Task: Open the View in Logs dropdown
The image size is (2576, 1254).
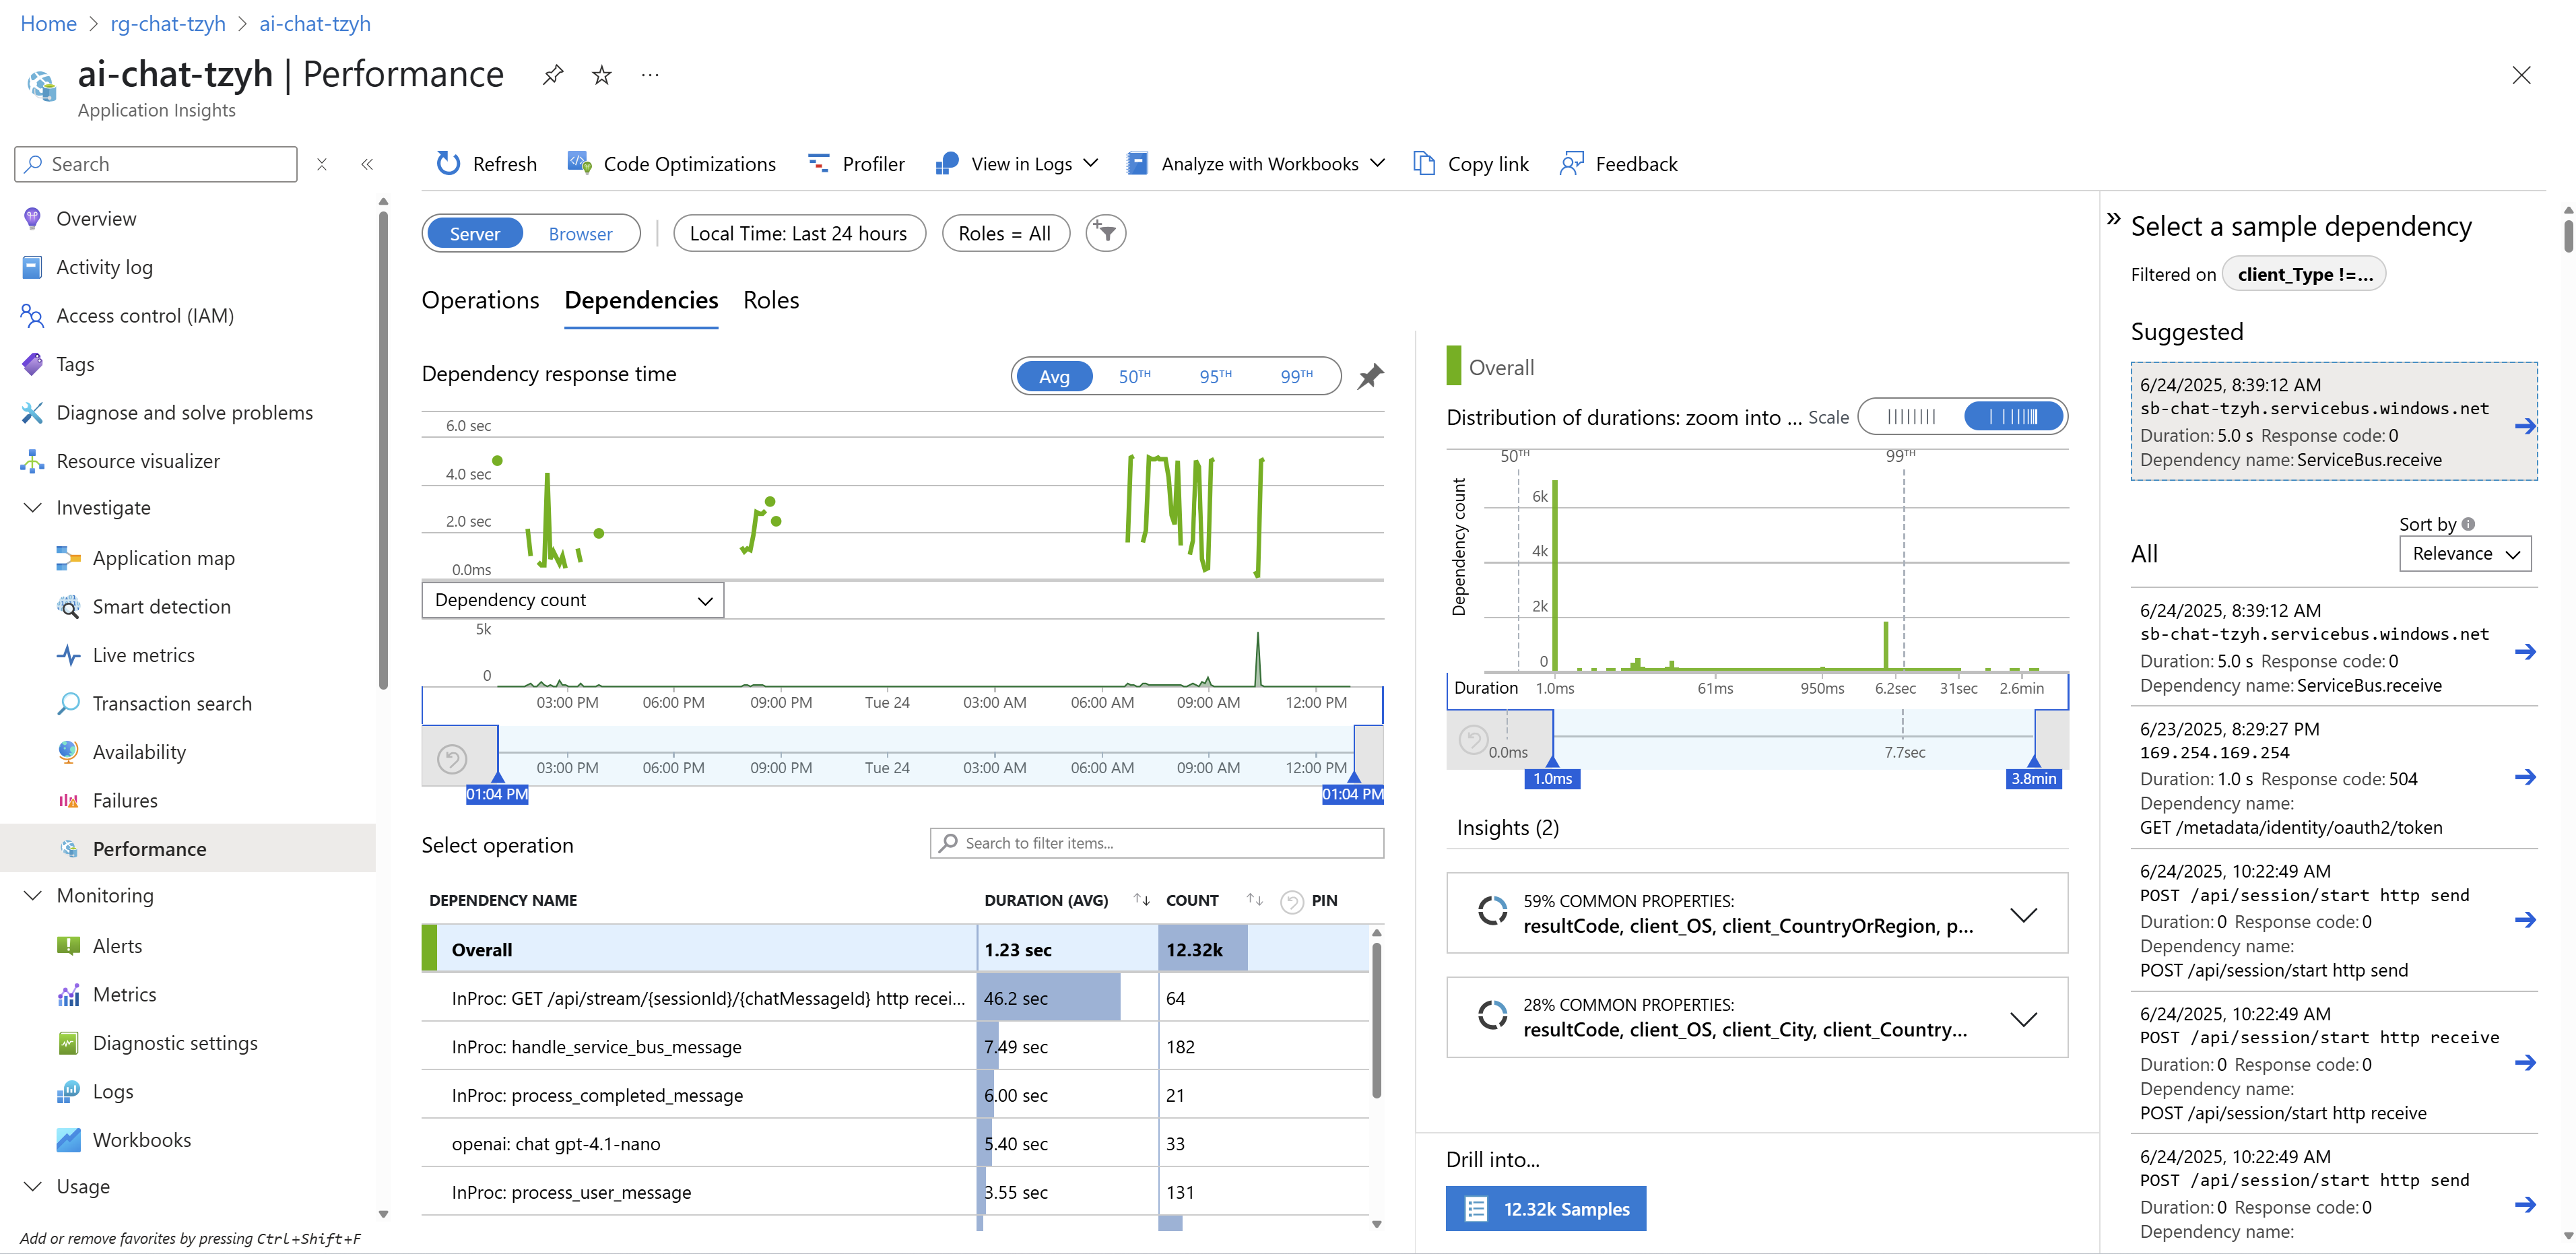Action: click(1017, 163)
